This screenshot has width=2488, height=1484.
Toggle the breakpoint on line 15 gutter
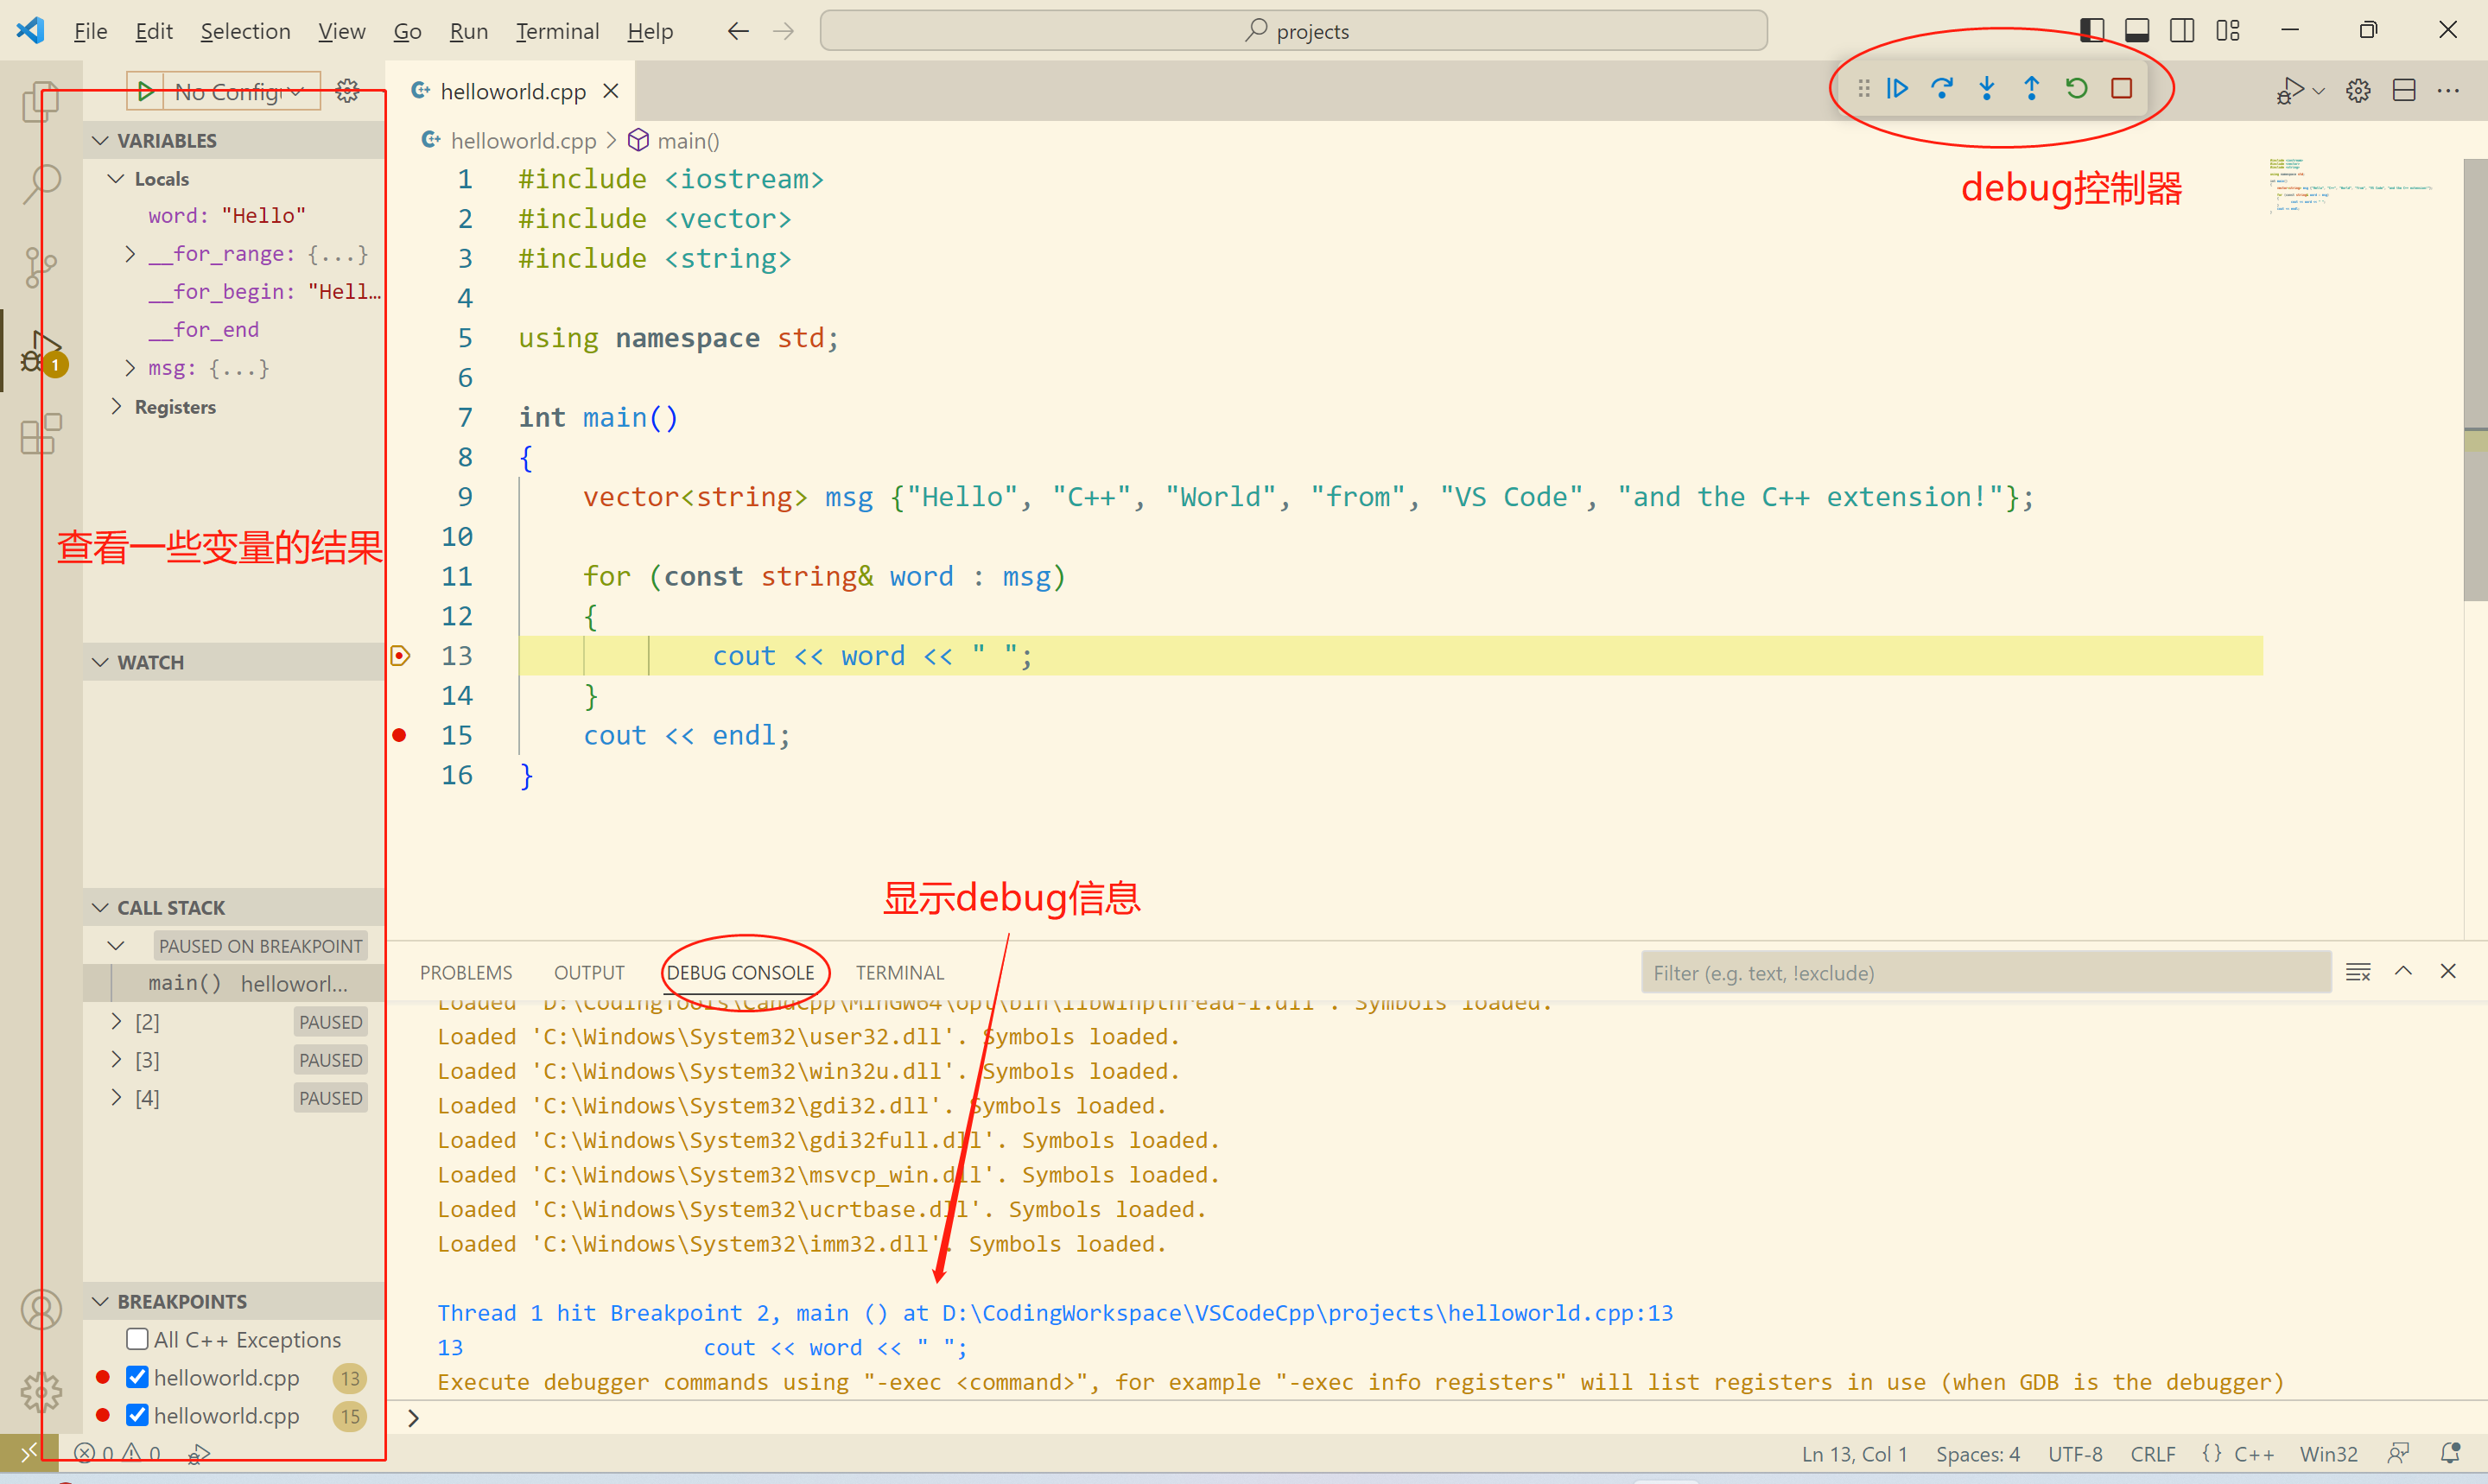coord(399,735)
